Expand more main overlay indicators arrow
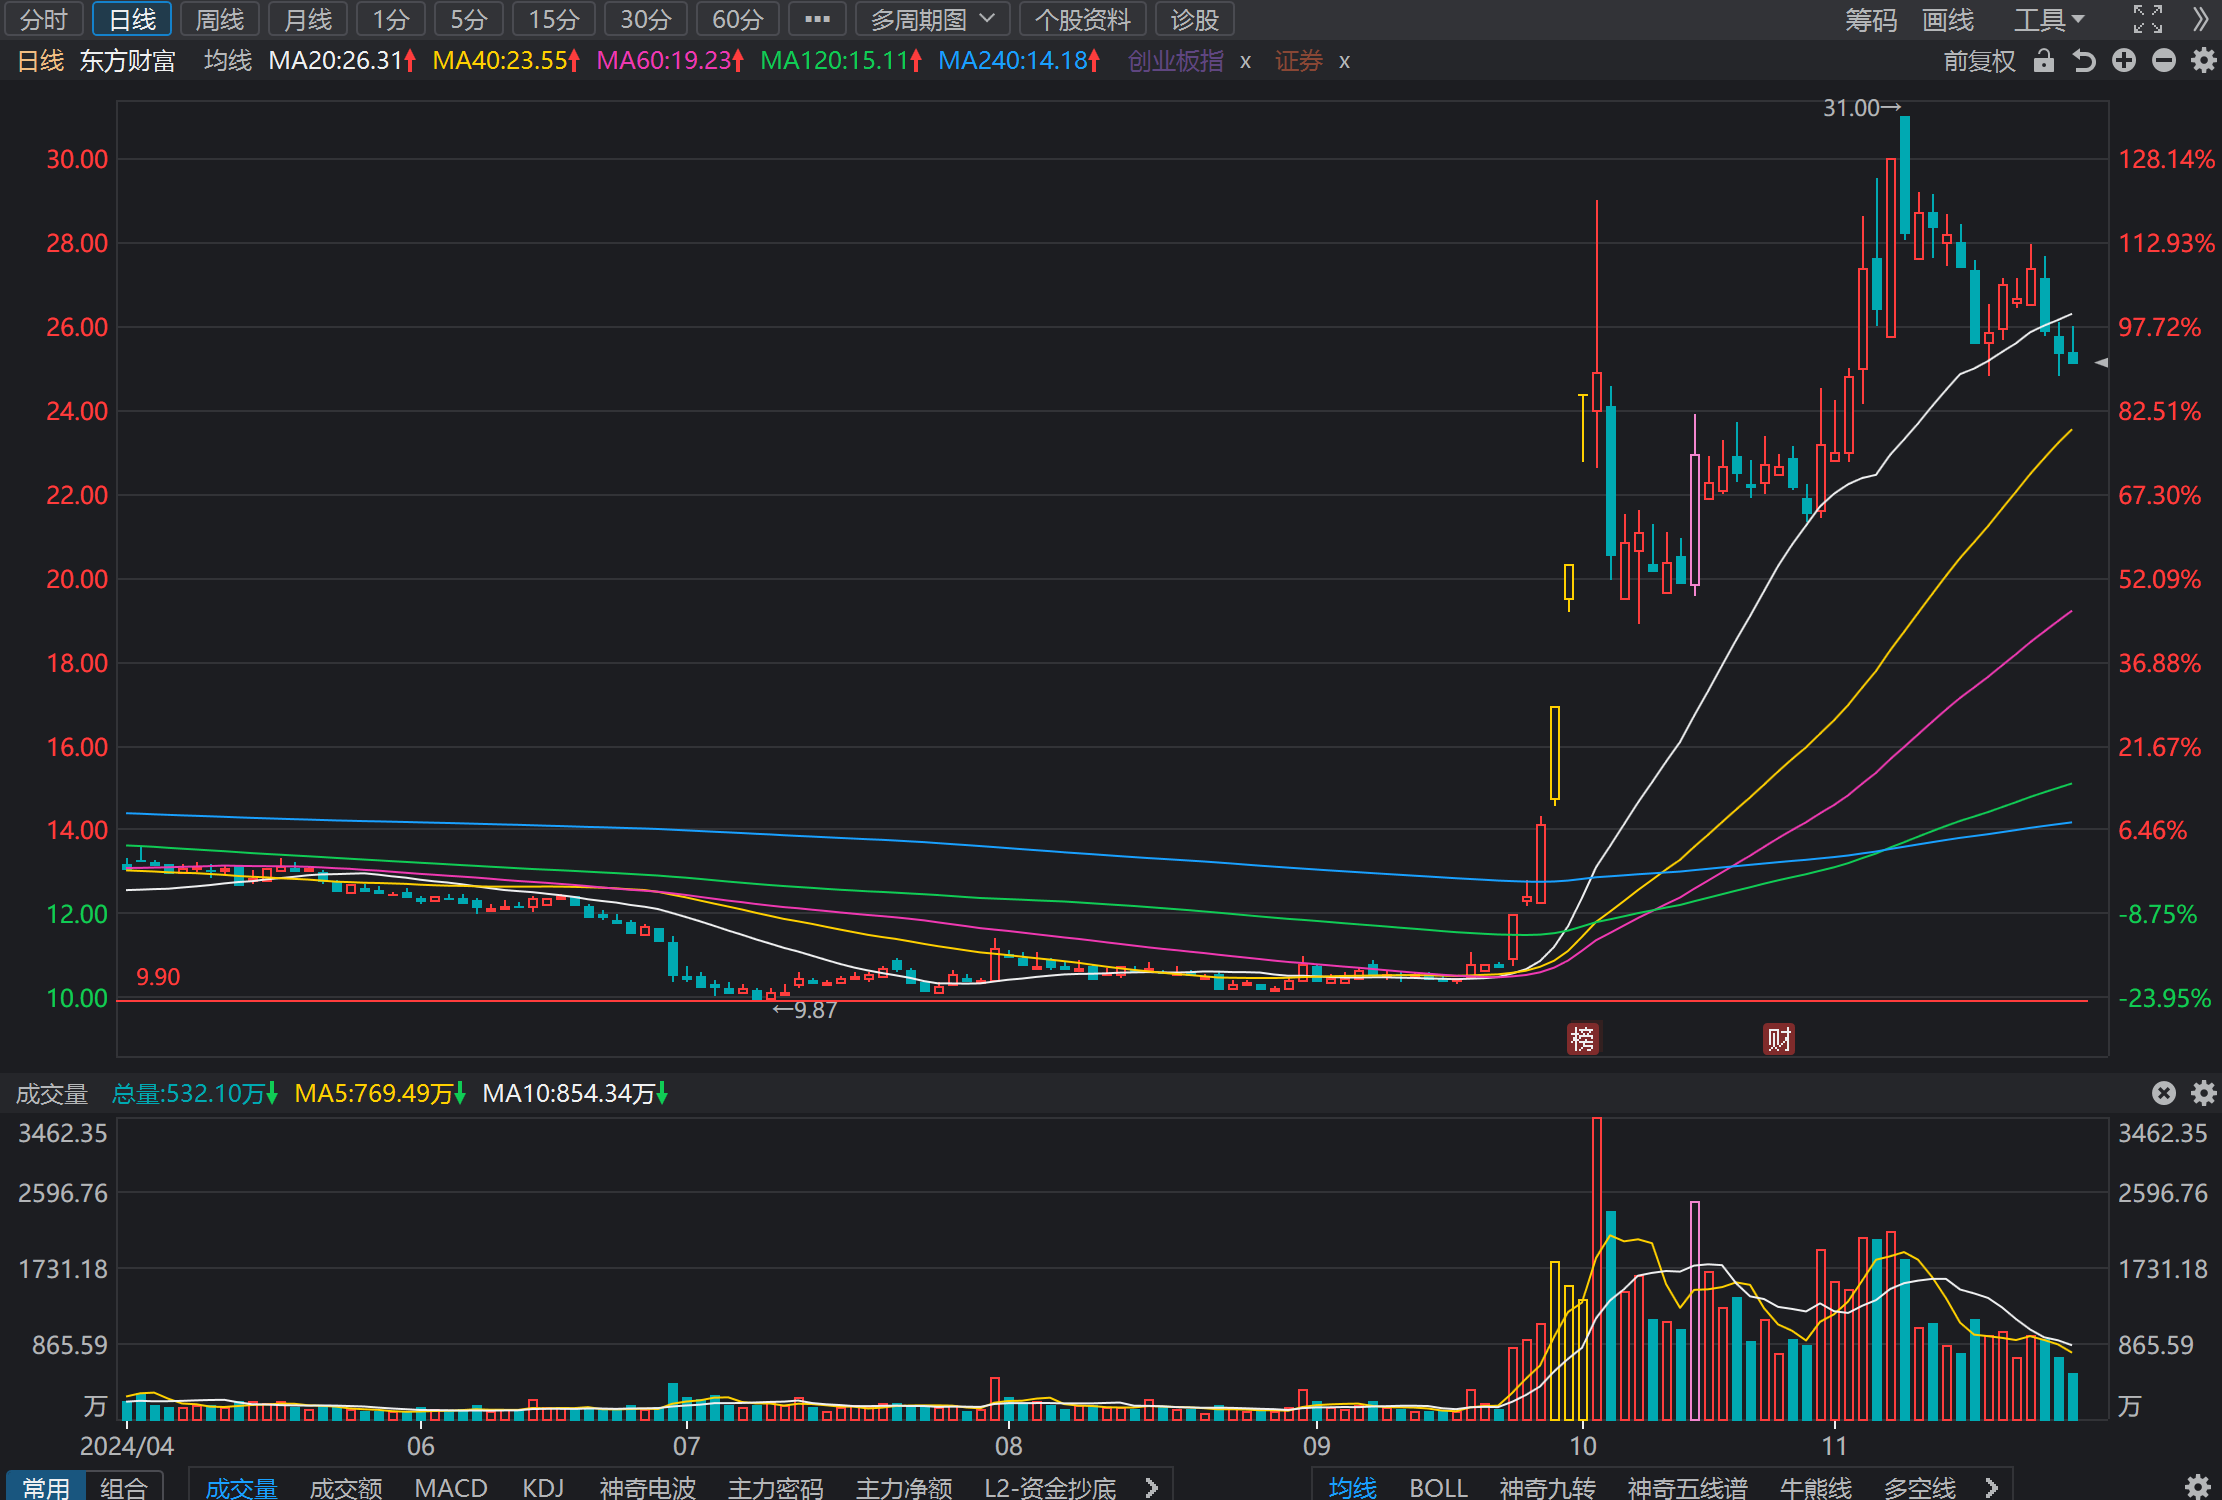 1991,1488
